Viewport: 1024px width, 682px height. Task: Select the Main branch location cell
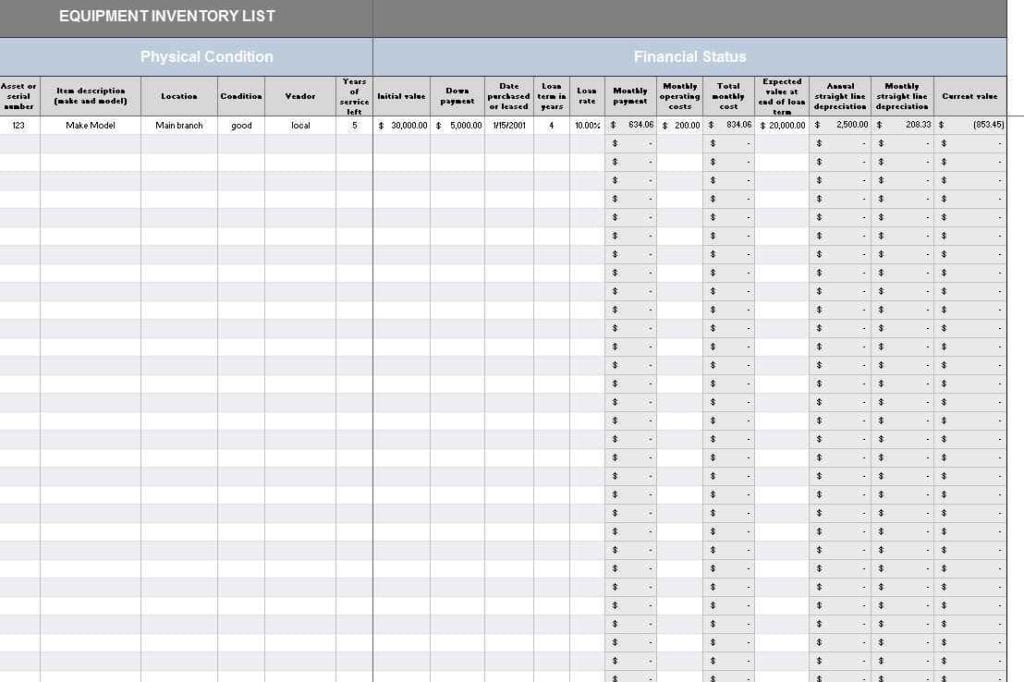point(179,125)
